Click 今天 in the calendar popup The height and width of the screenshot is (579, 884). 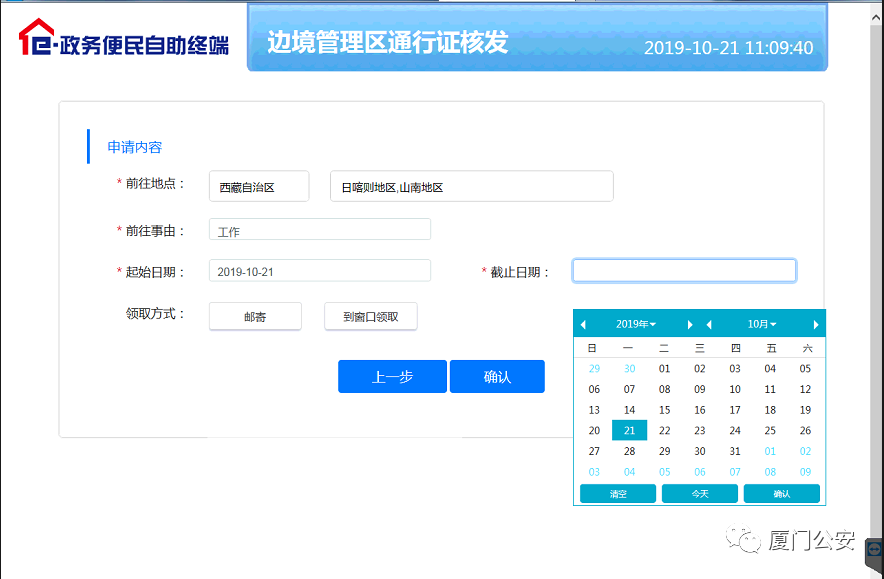coord(700,494)
